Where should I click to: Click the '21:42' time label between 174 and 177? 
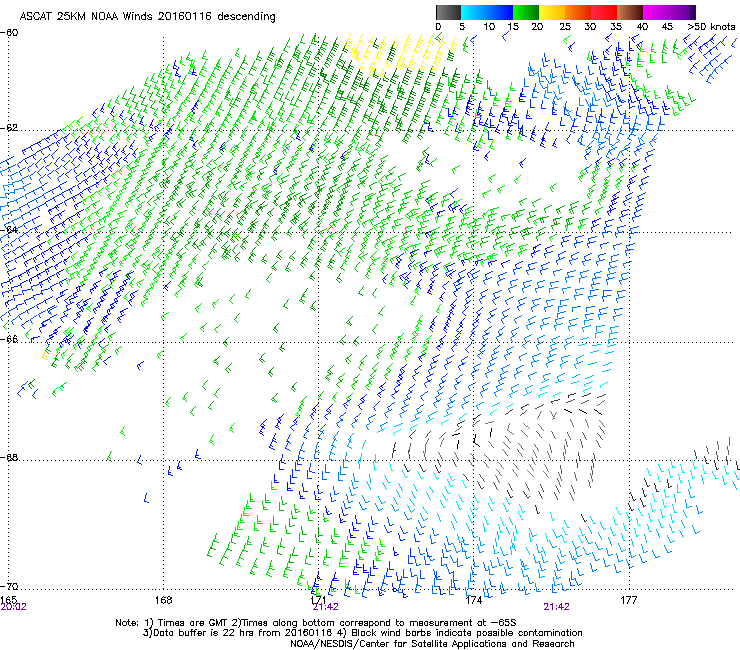click(556, 607)
